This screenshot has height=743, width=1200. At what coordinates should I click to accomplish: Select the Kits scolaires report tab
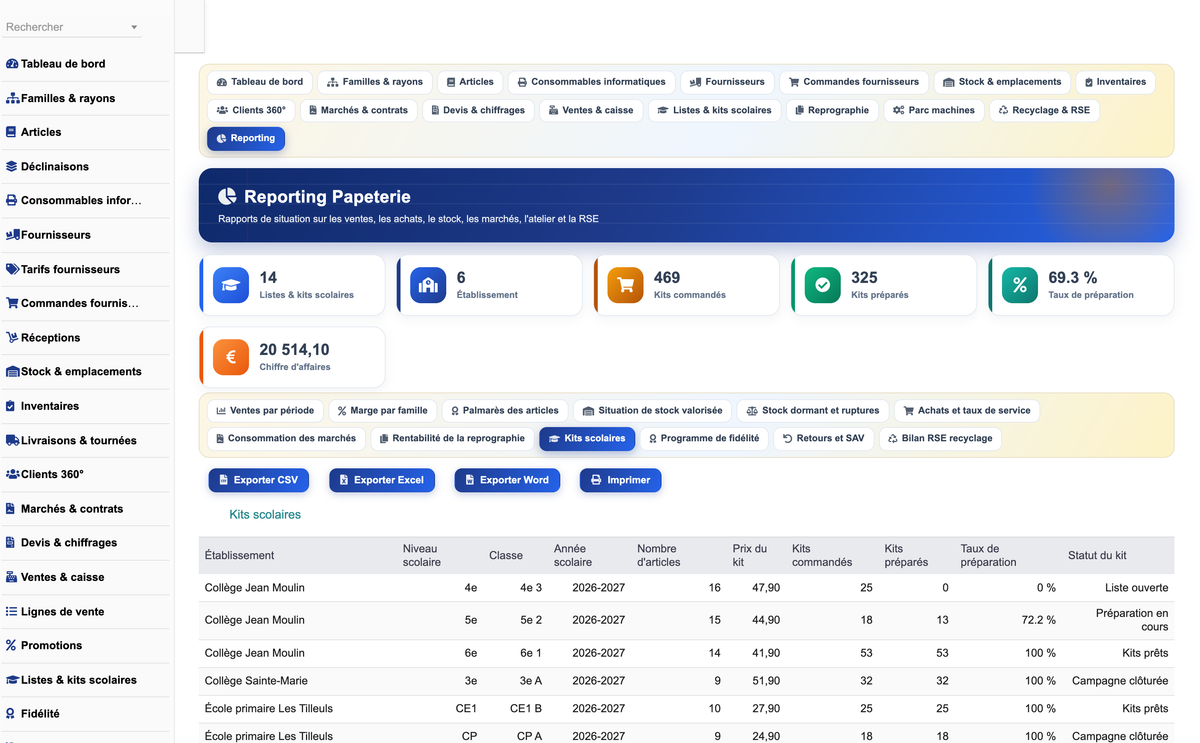[x=587, y=438]
